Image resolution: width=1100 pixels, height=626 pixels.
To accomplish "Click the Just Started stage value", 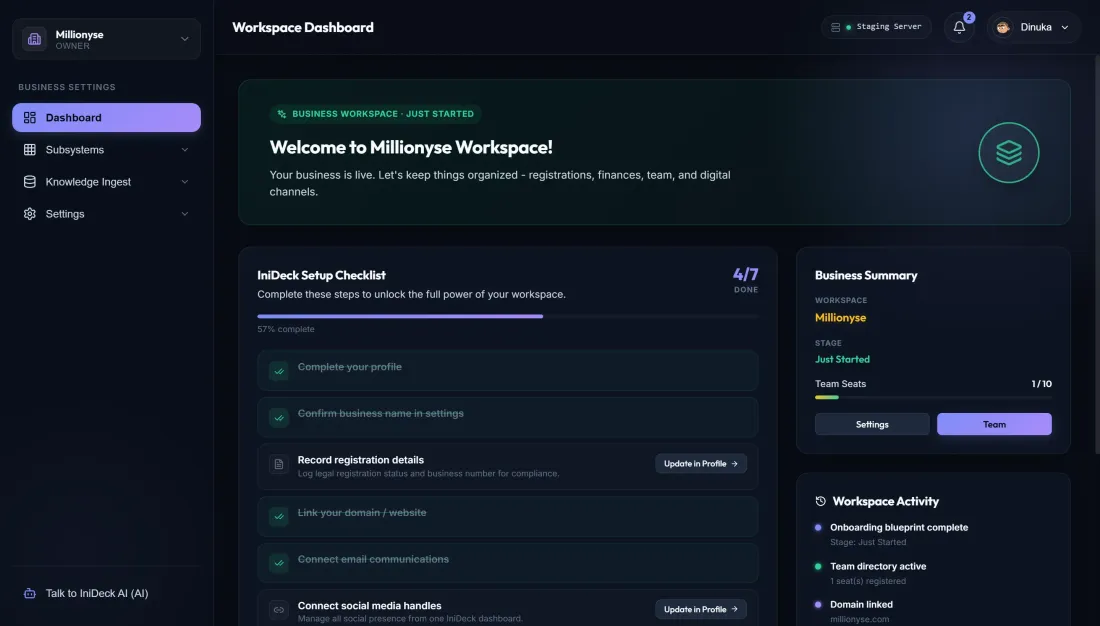I will coord(842,359).
